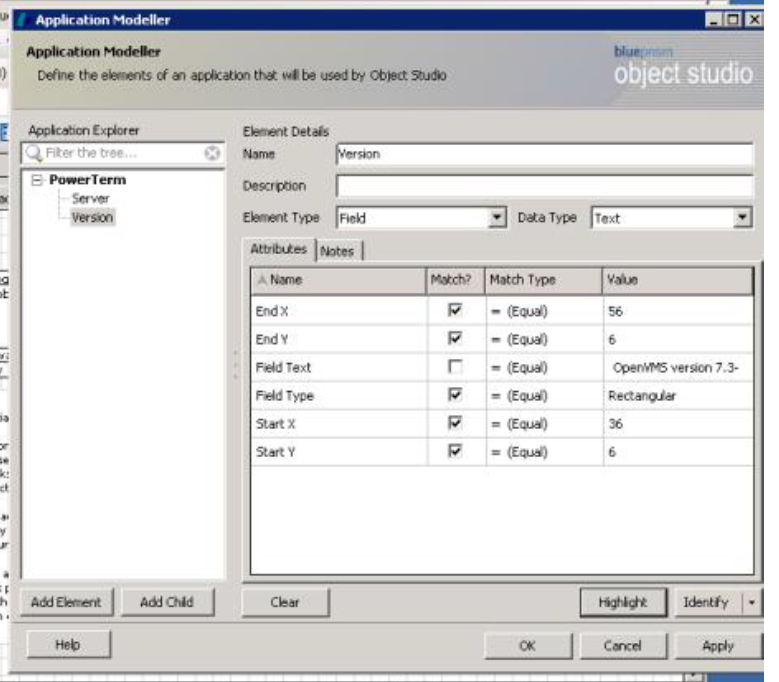779x682 pixels.
Task: Clear the tree filter with the X icon
Action: [212, 153]
